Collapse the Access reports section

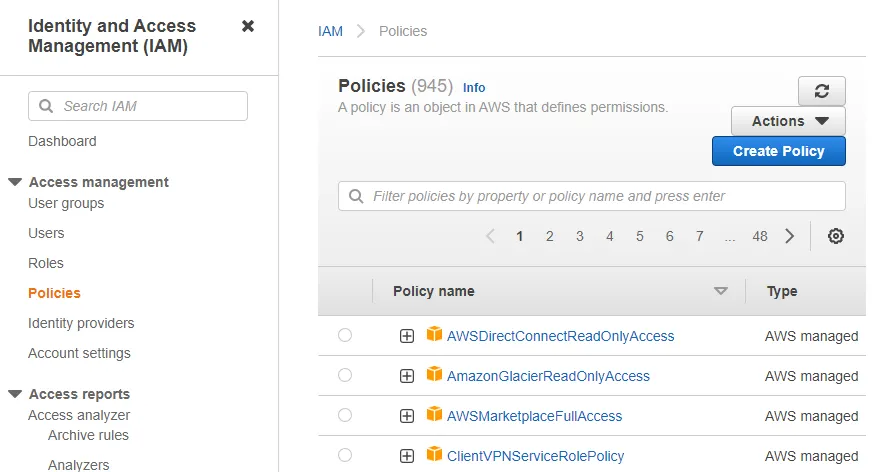pyautogui.click(x=15, y=394)
